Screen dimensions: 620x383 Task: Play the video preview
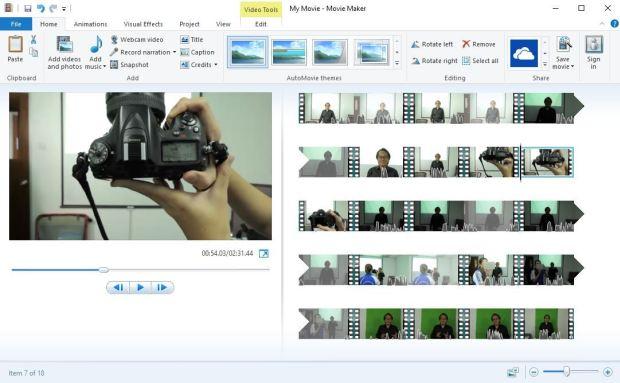[140, 287]
